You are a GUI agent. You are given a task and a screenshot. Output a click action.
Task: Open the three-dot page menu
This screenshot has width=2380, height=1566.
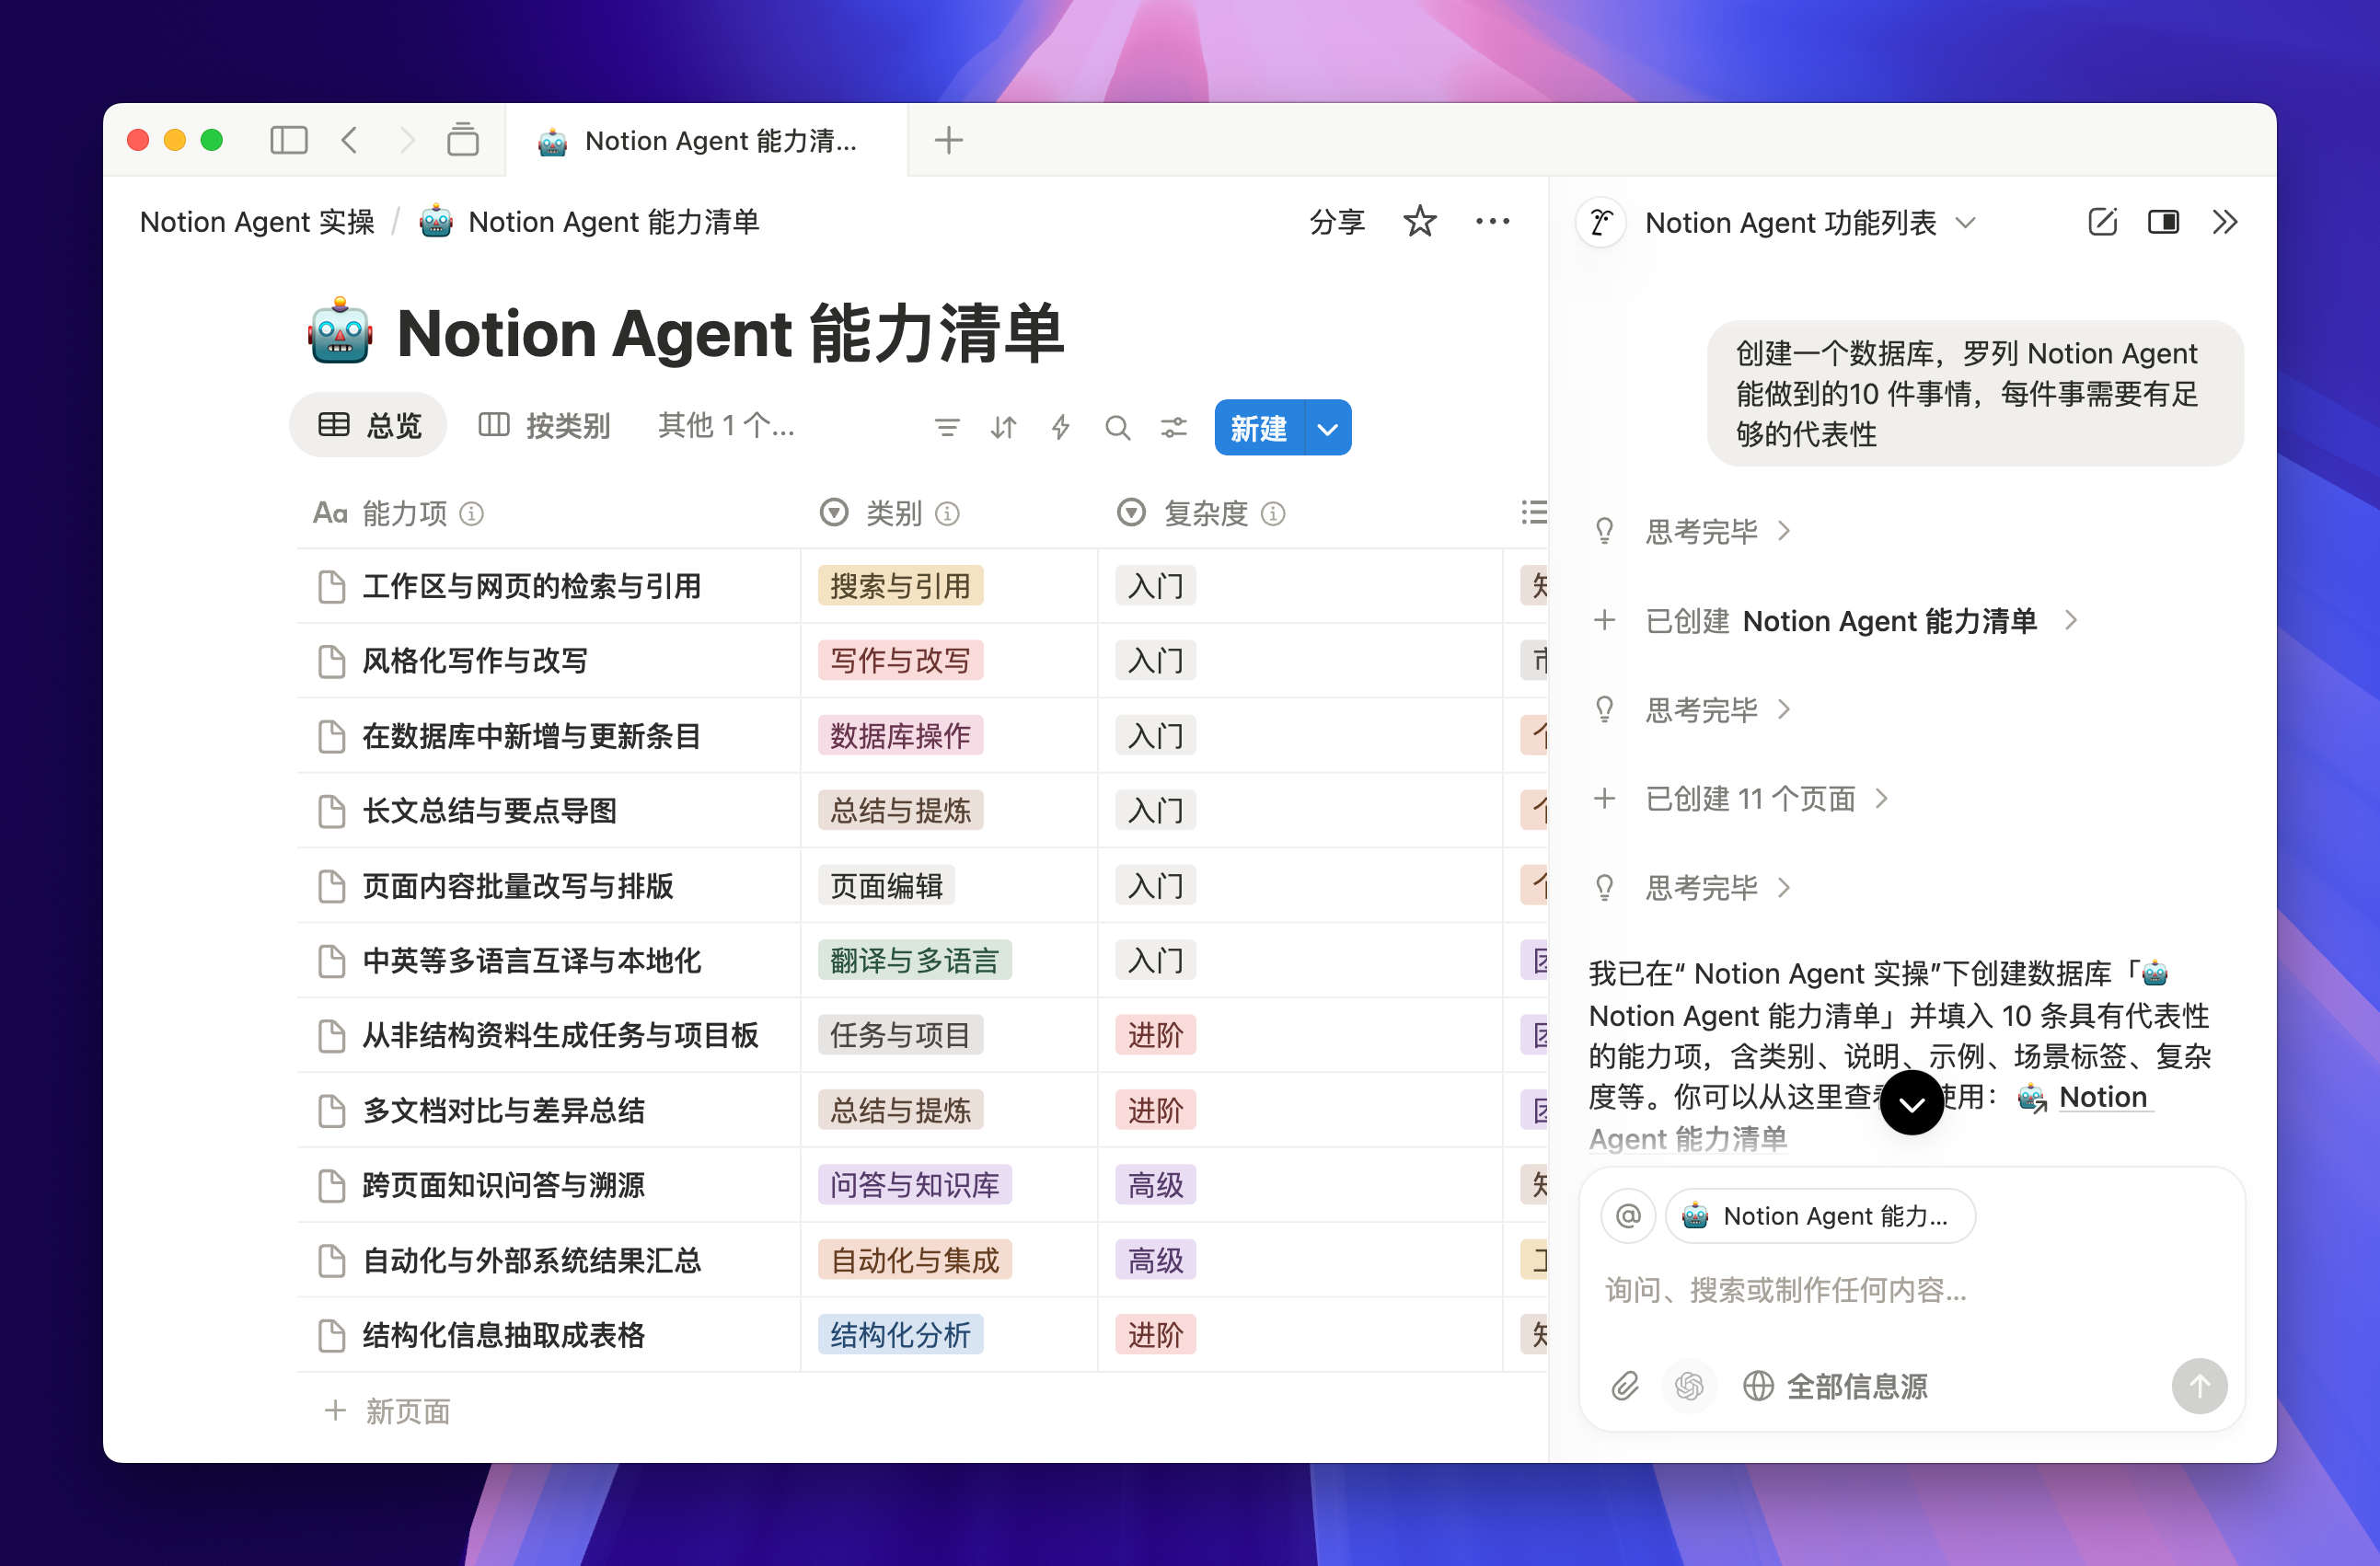1492,221
